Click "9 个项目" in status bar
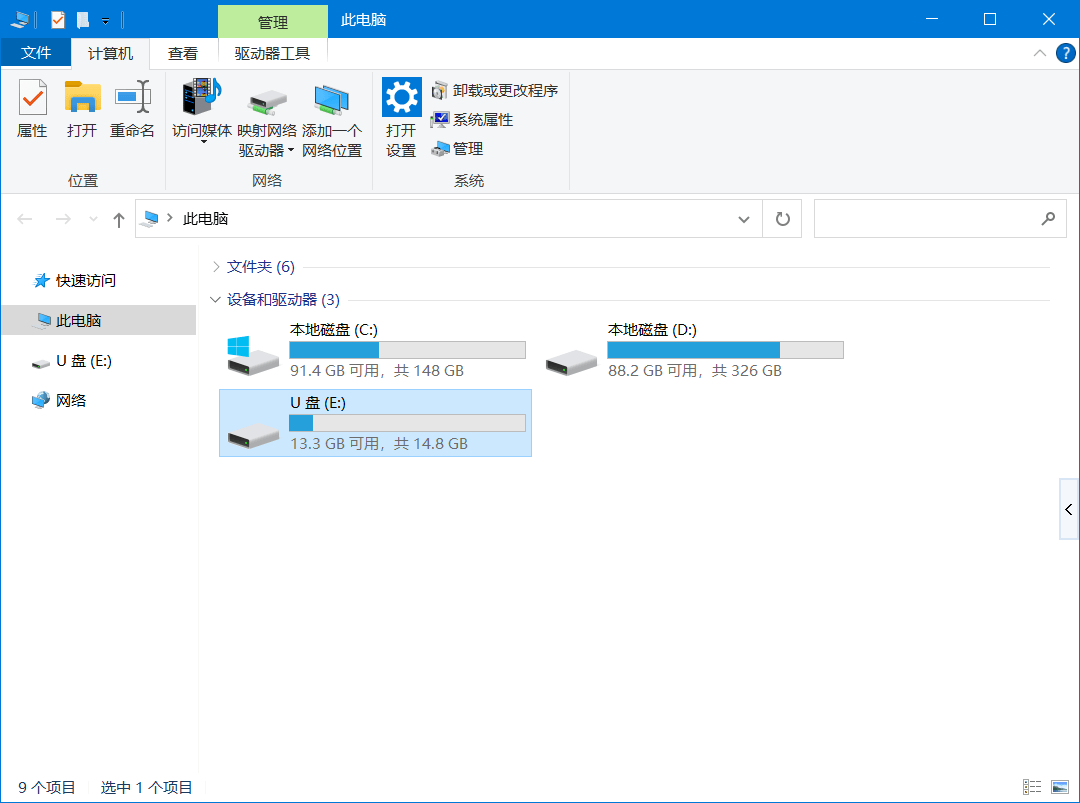 click(47, 787)
